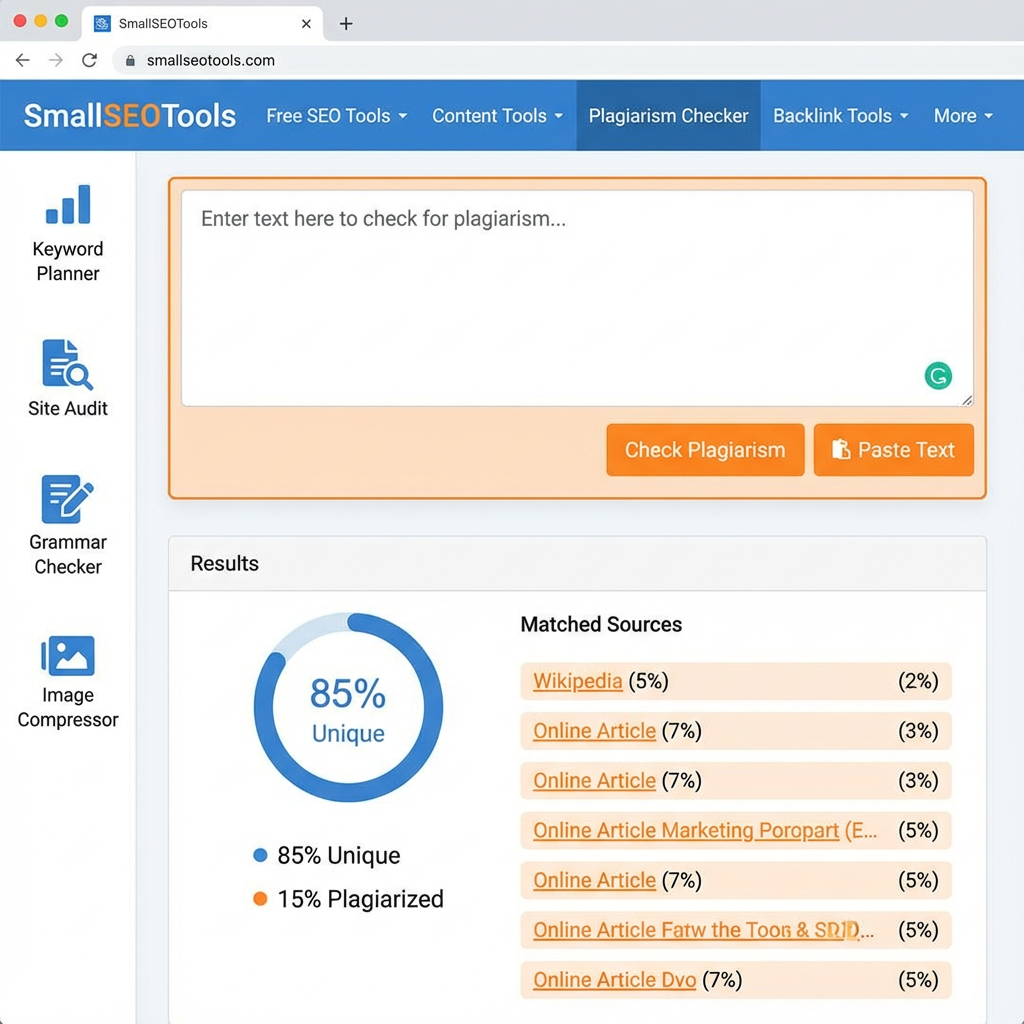Click the Results panel header
This screenshot has width=1024, height=1024.
pos(577,564)
